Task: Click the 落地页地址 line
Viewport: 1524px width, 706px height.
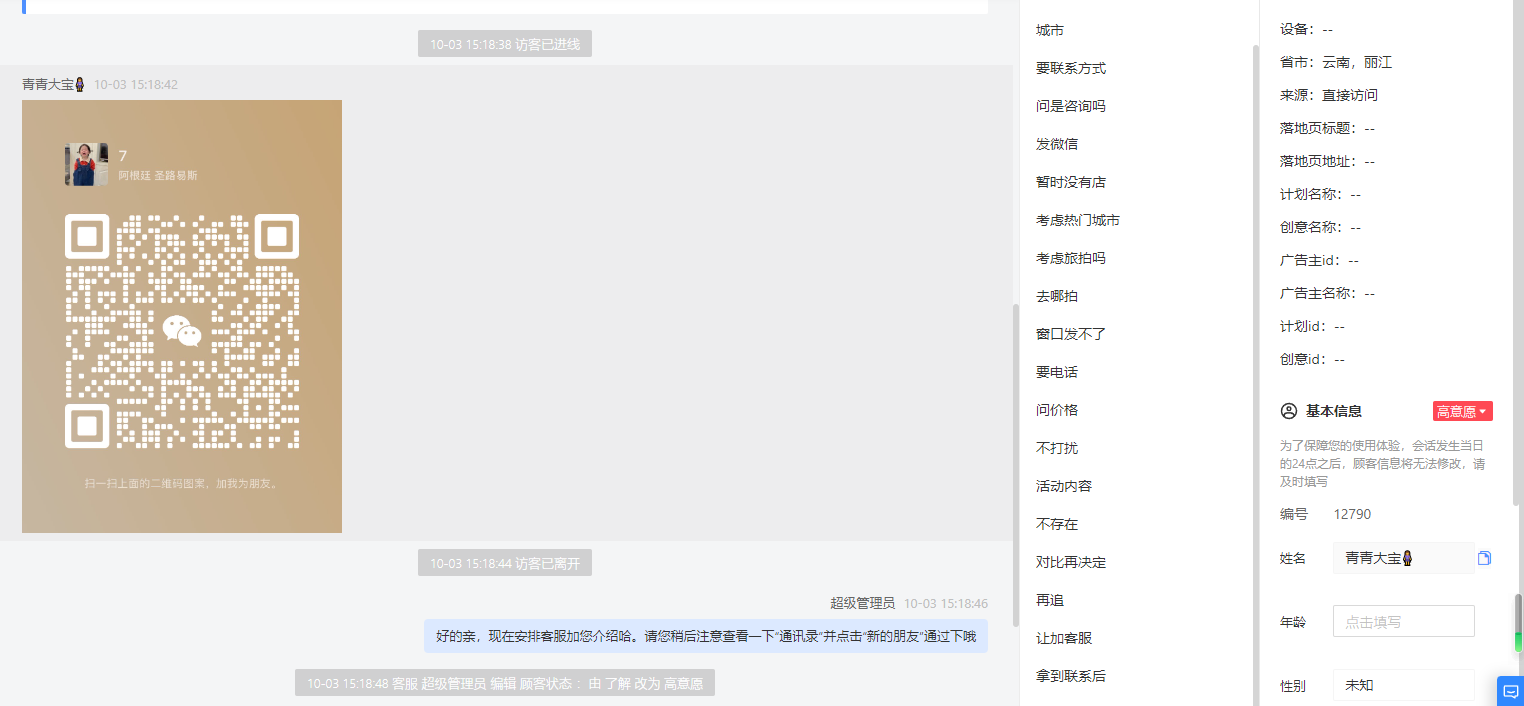Action: (1327, 161)
